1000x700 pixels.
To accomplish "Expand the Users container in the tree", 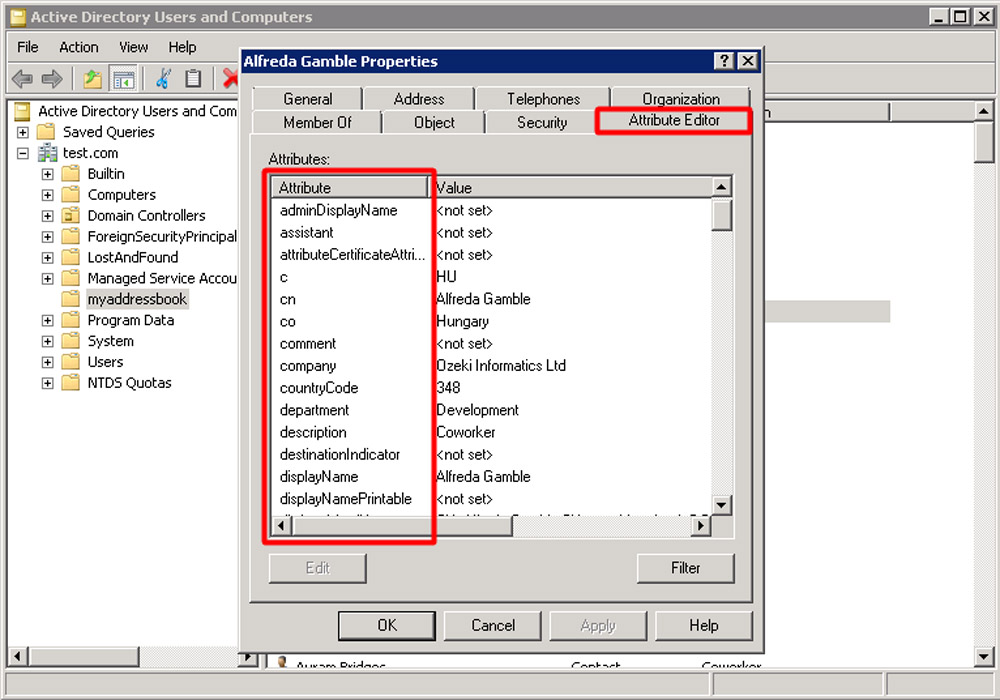I will coord(46,361).
